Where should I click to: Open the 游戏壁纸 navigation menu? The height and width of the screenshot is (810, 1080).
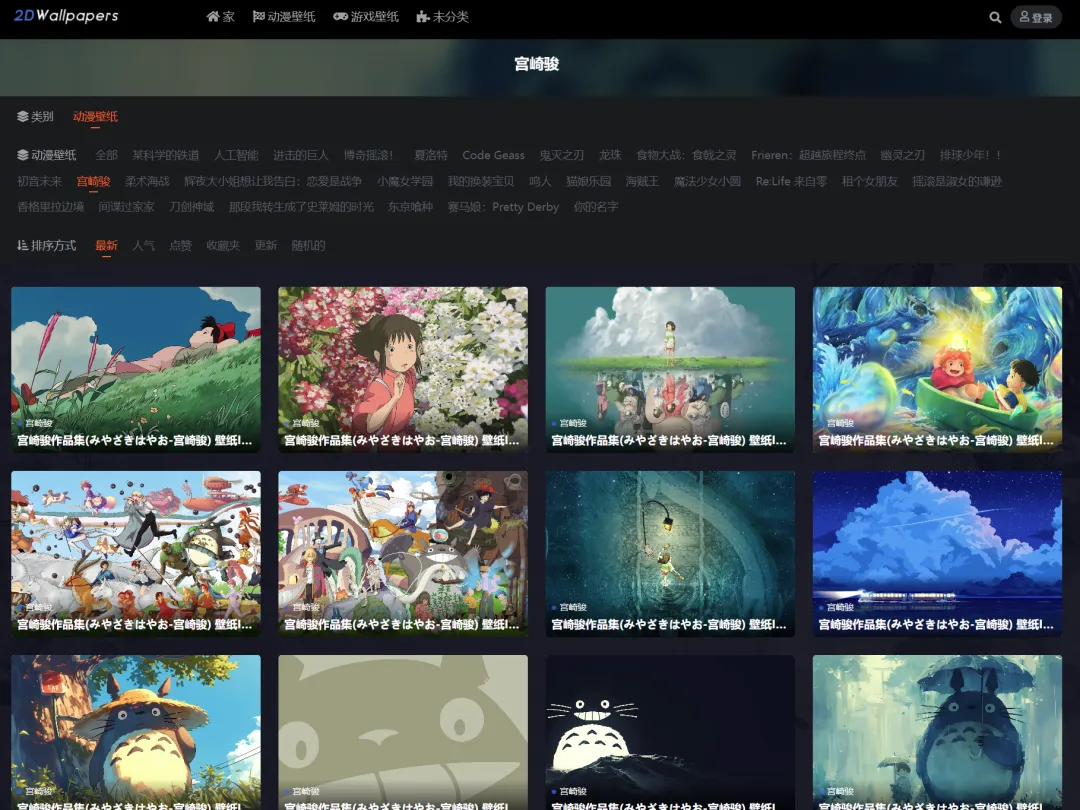[x=366, y=17]
